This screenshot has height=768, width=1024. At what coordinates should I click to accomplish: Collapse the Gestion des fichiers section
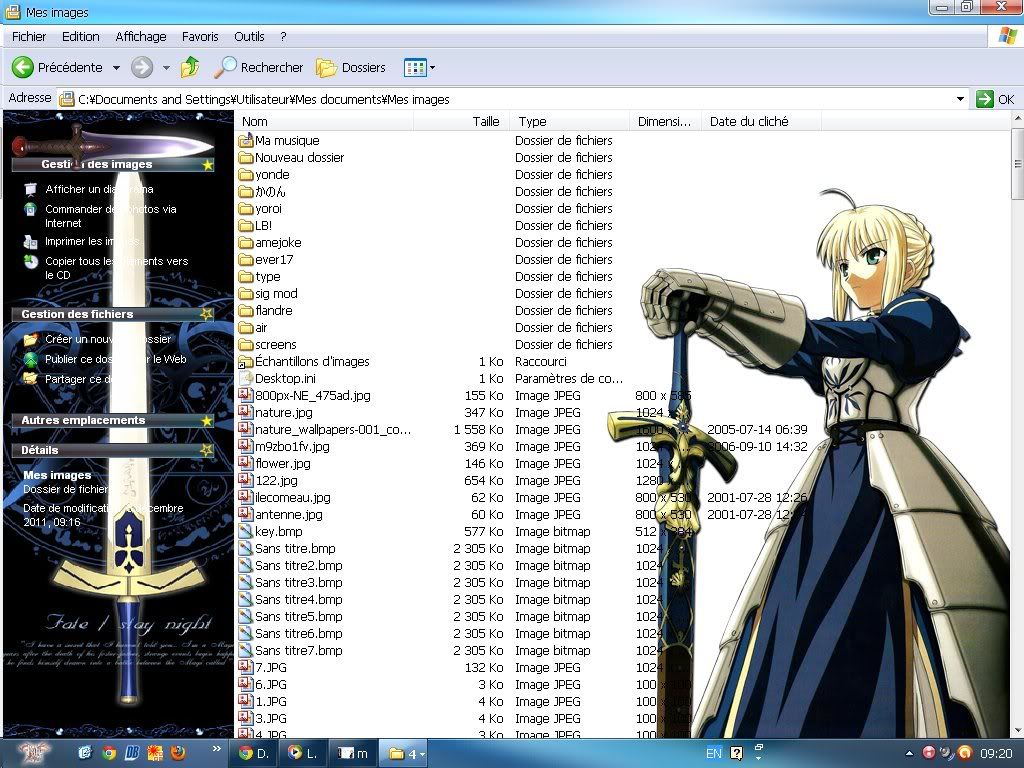point(207,314)
